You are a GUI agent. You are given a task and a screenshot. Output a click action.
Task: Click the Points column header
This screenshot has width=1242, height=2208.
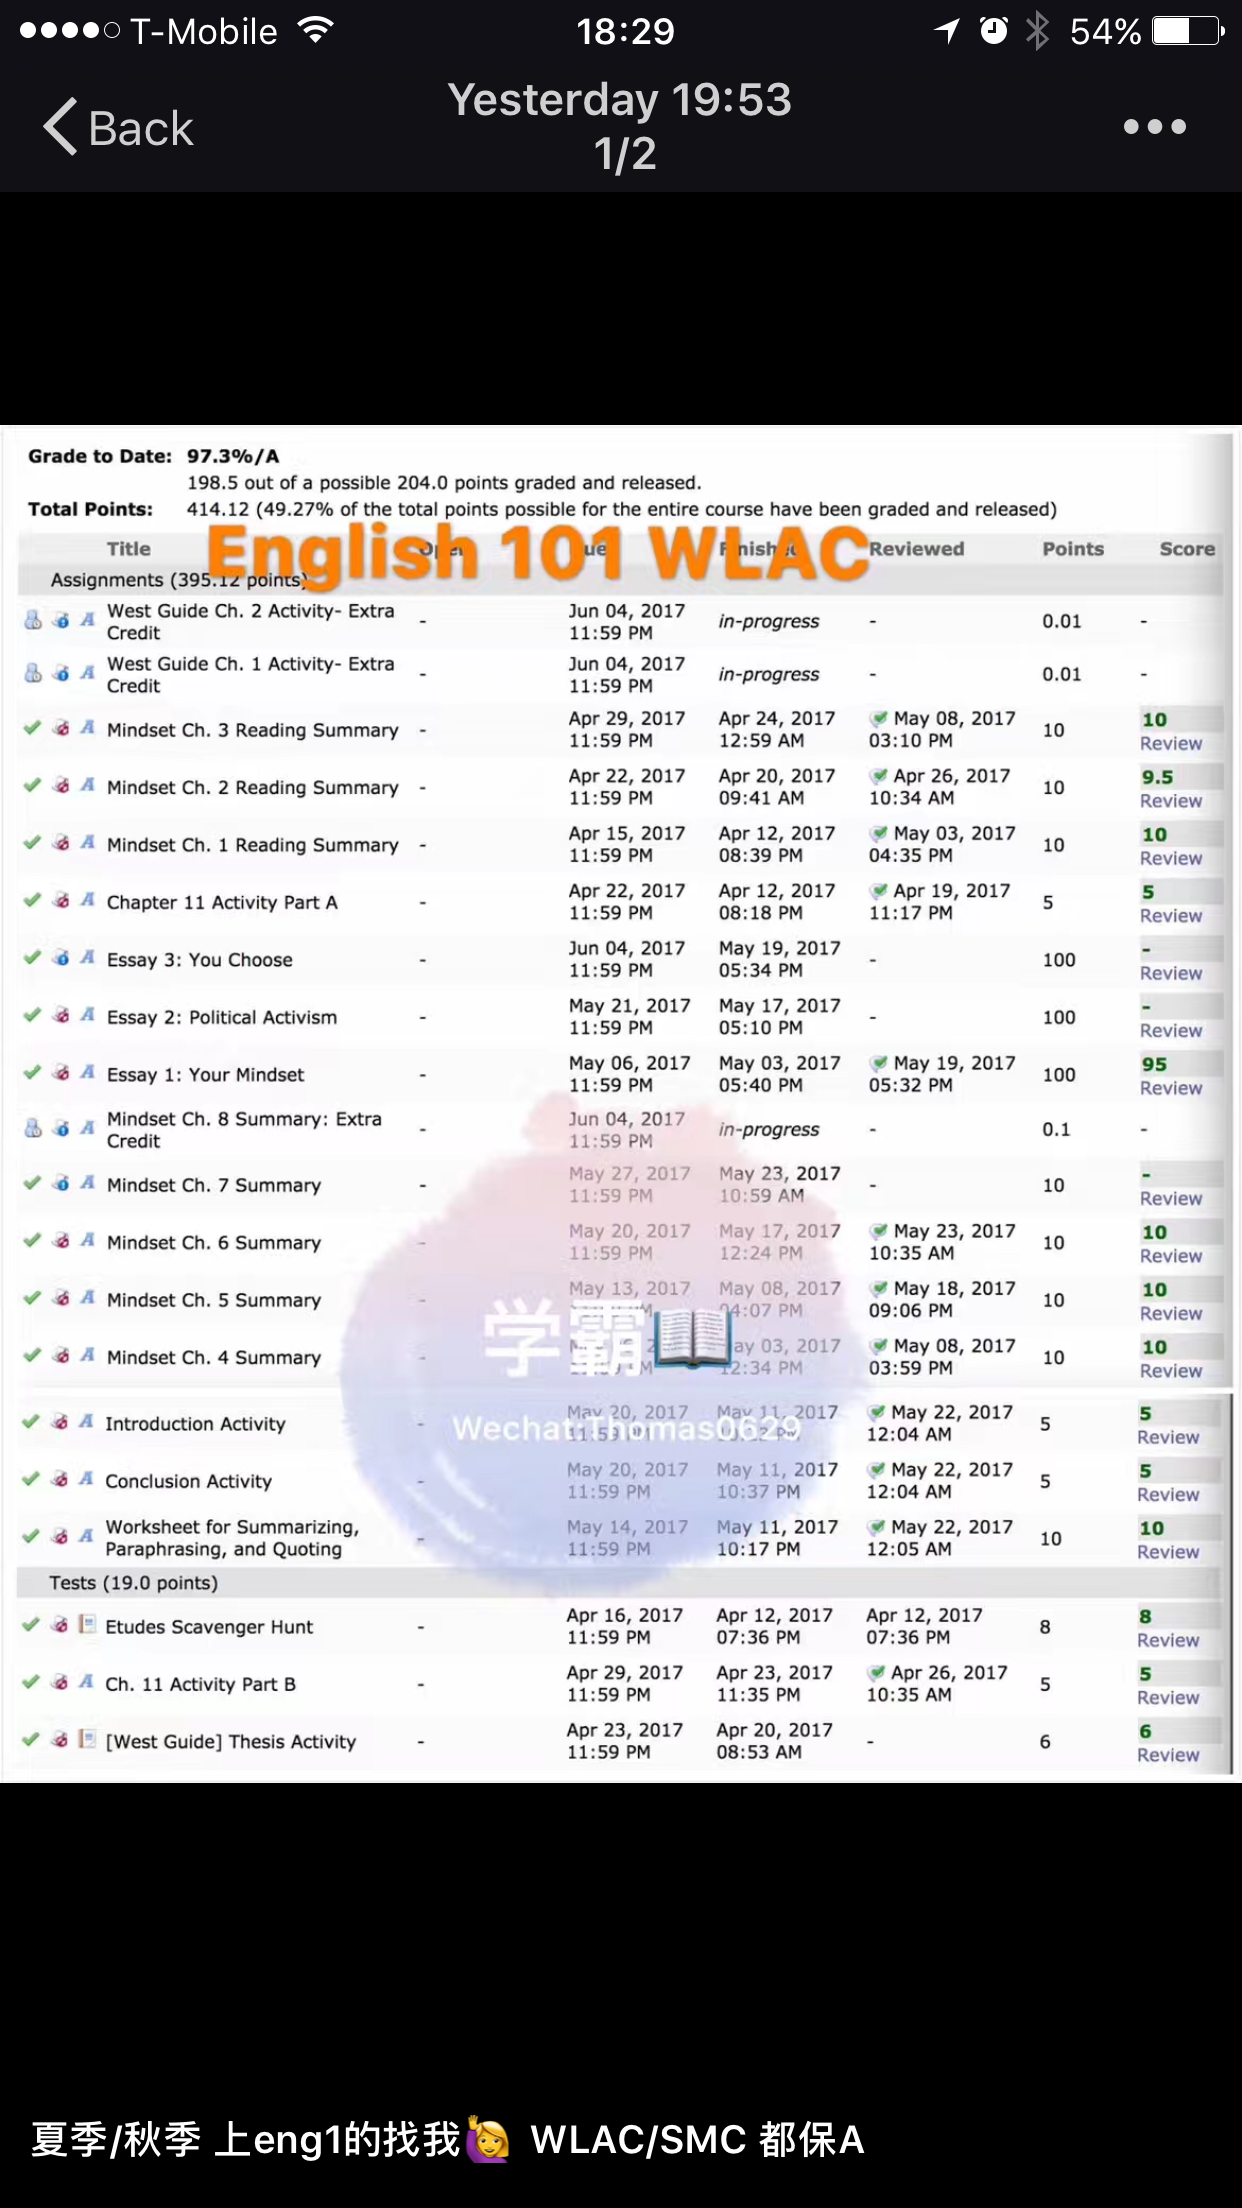pyautogui.click(x=1073, y=549)
